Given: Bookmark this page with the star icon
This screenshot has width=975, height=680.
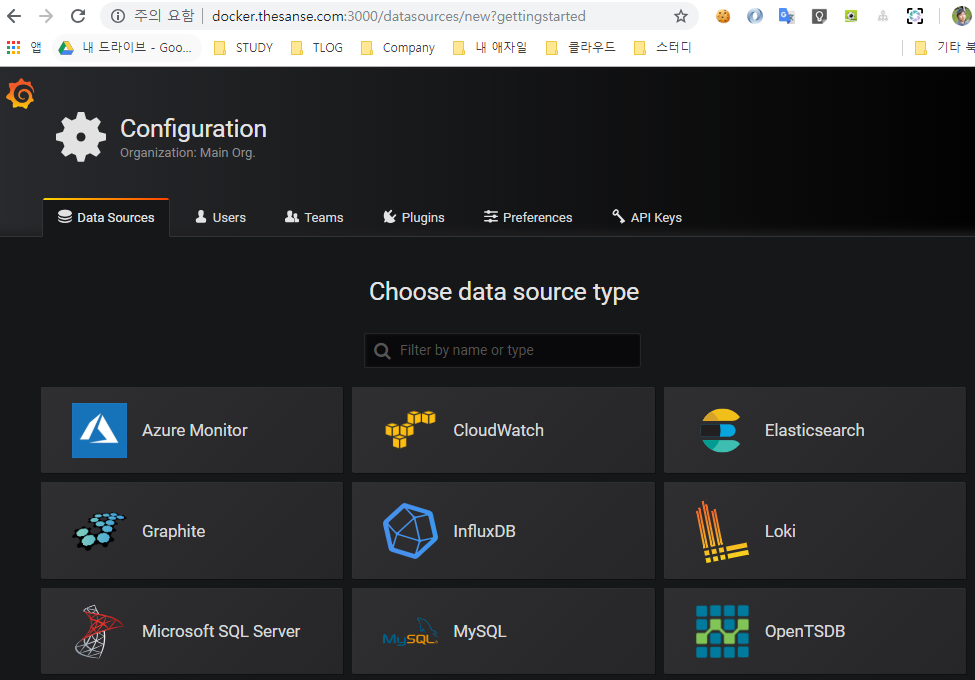Looking at the screenshot, I should (x=681, y=16).
